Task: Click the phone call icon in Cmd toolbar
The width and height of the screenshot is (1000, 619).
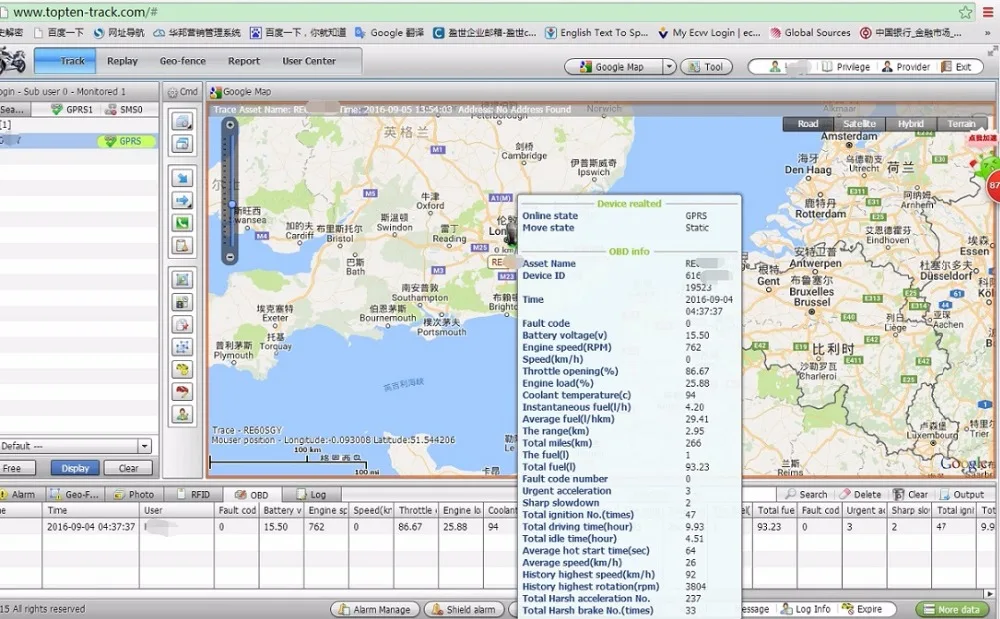Action: click(x=182, y=223)
